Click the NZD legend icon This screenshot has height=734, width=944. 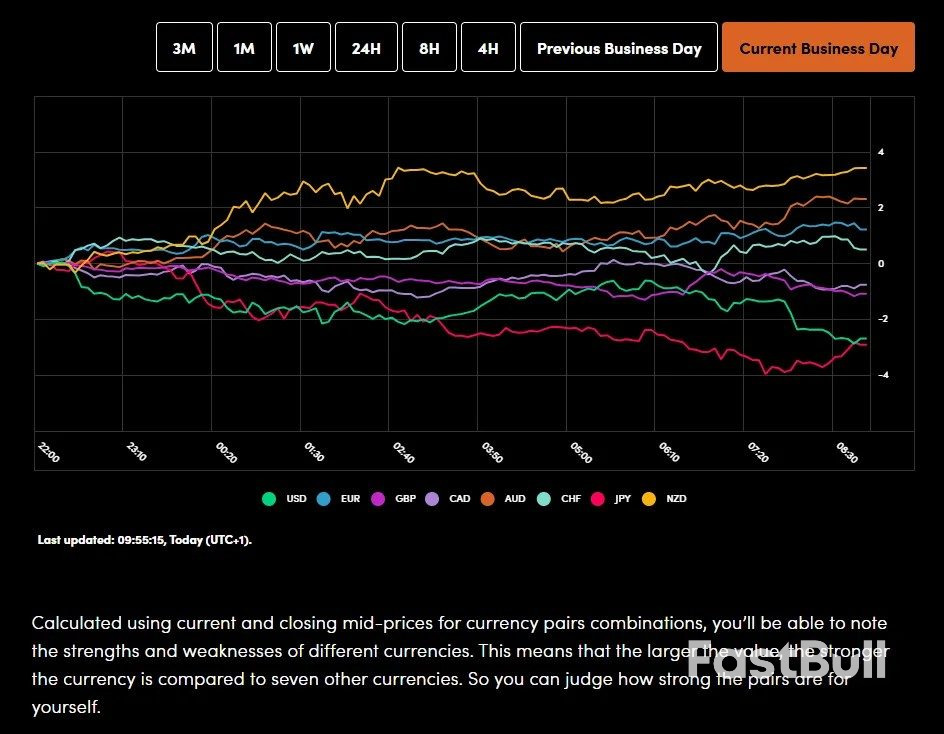pos(649,499)
